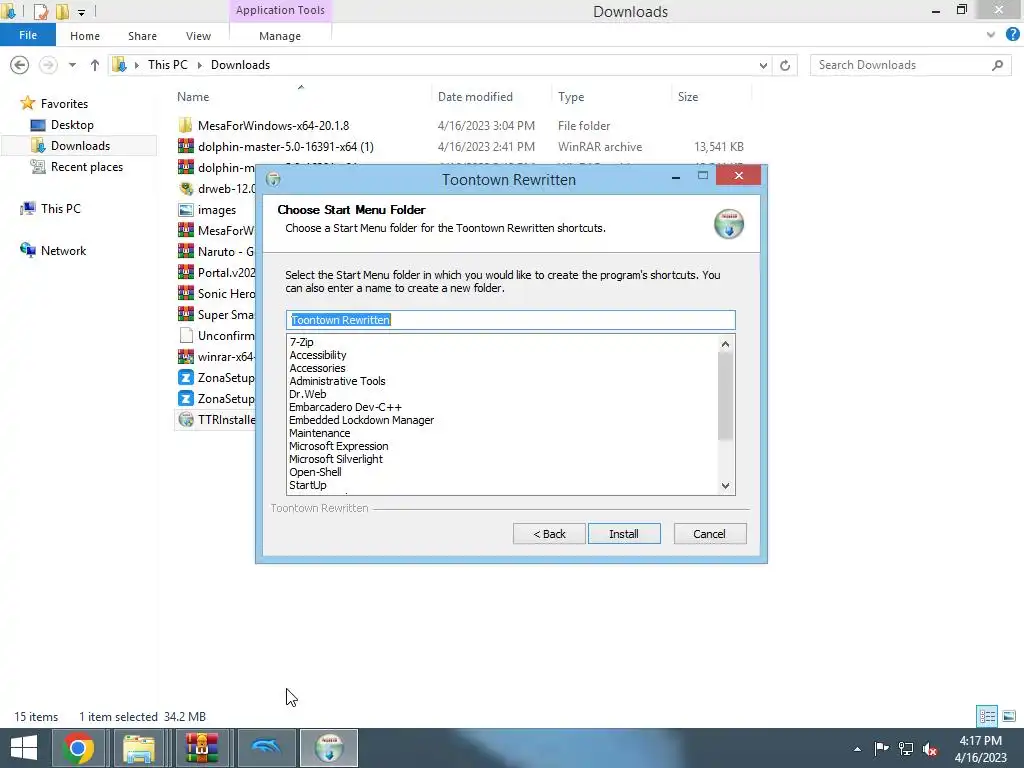The height and width of the screenshot is (768, 1024).
Task: Select Accessibility in the folder list
Action: (x=318, y=355)
